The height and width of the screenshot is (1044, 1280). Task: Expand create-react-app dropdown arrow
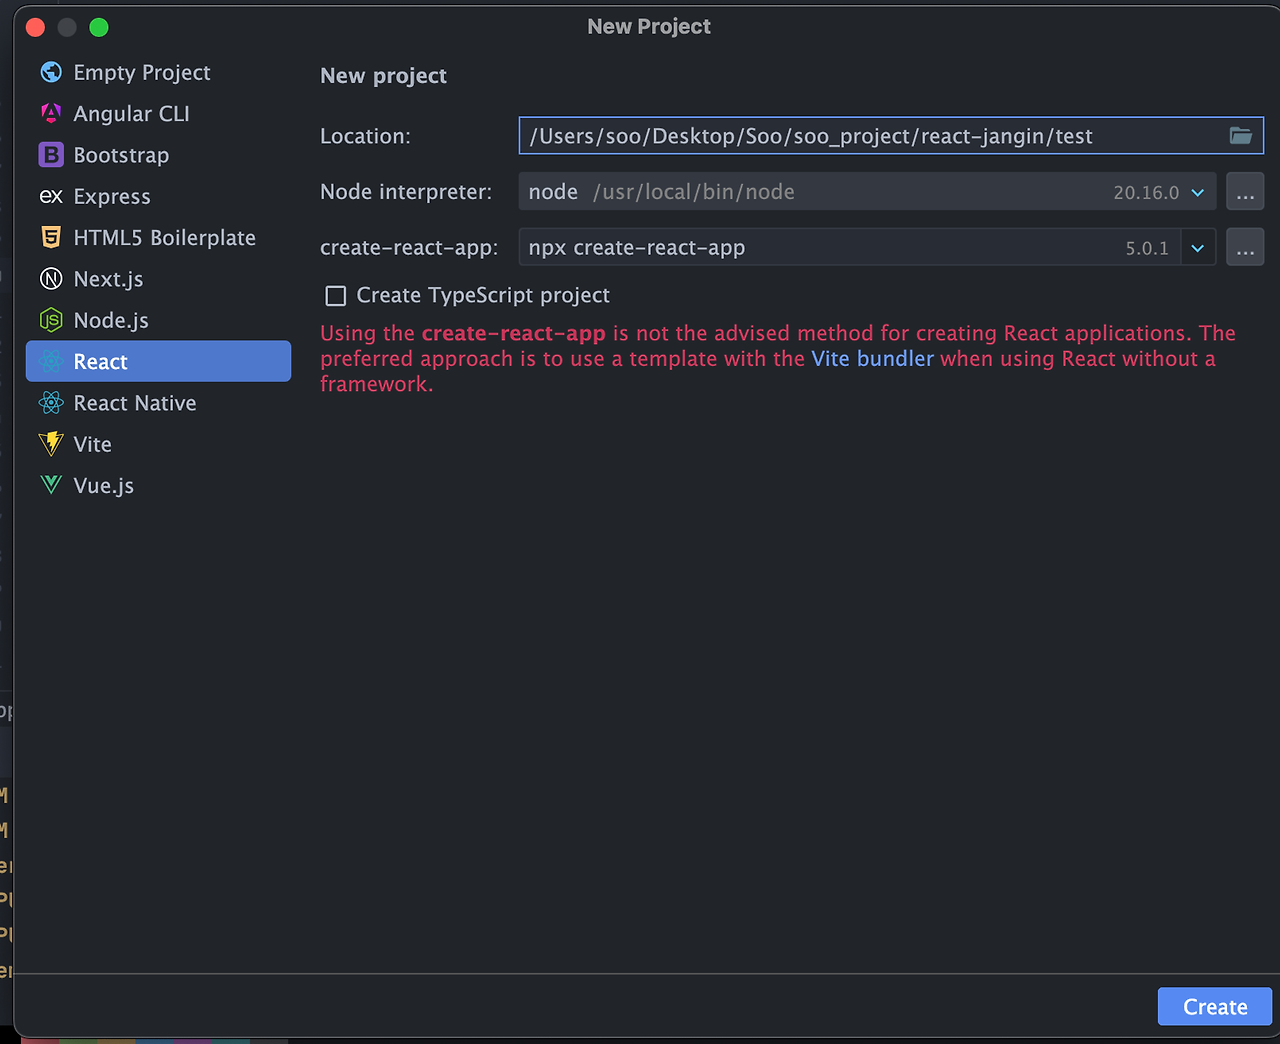click(x=1198, y=248)
